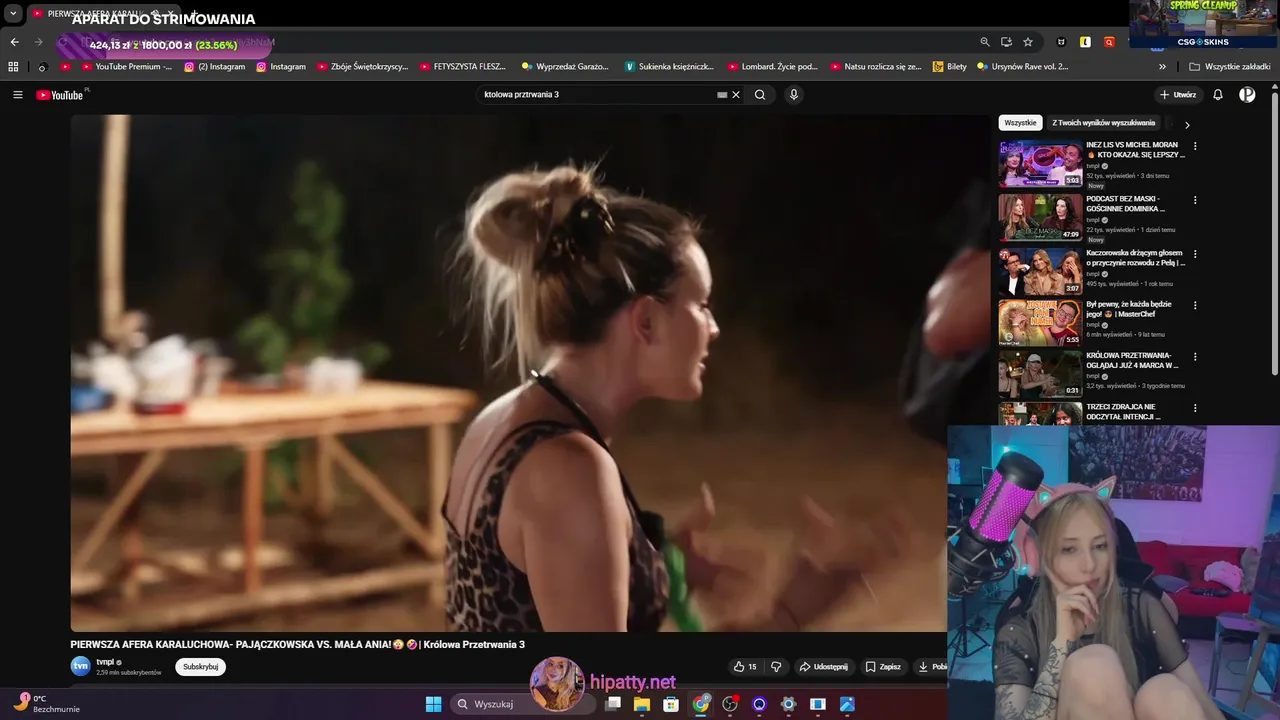Open OBS Studio from the taskbar
This screenshot has height=720, width=1280.
tap(730, 704)
